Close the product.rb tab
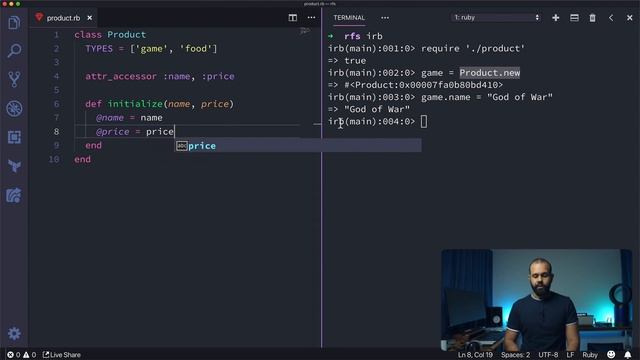Screen dimensions: 640x360 click(89, 18)
